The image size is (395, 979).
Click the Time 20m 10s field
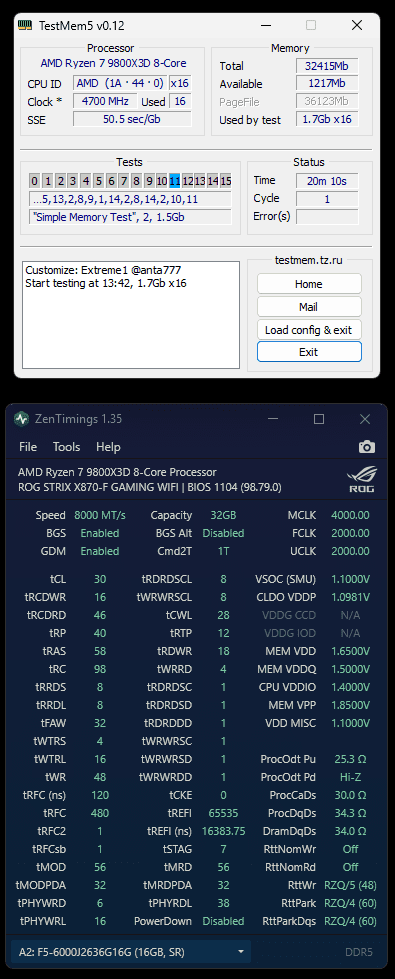pos(327,181)
